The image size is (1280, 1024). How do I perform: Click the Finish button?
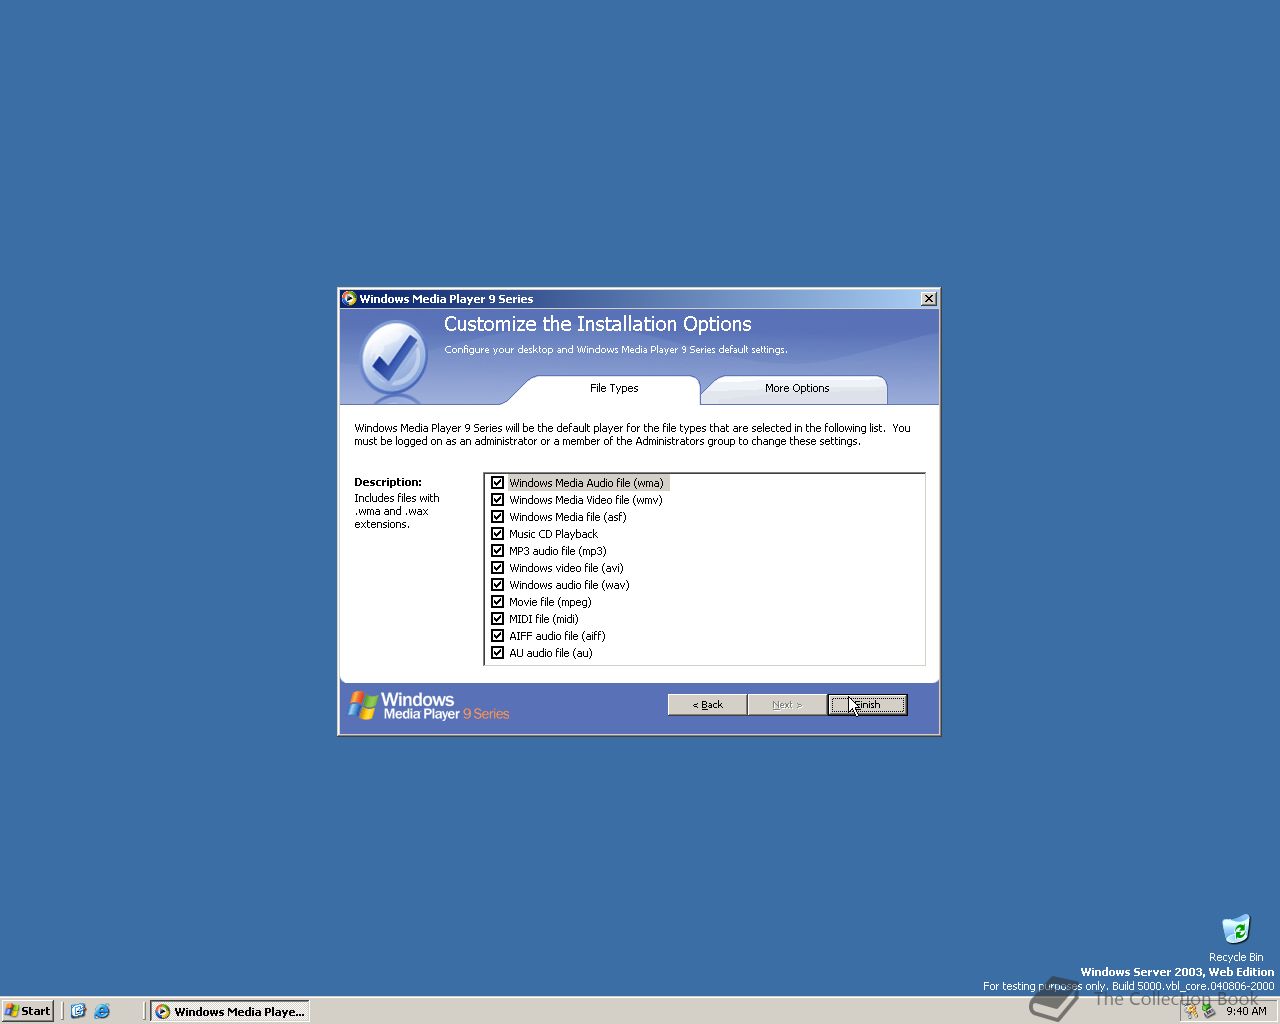tap(867, 705)
